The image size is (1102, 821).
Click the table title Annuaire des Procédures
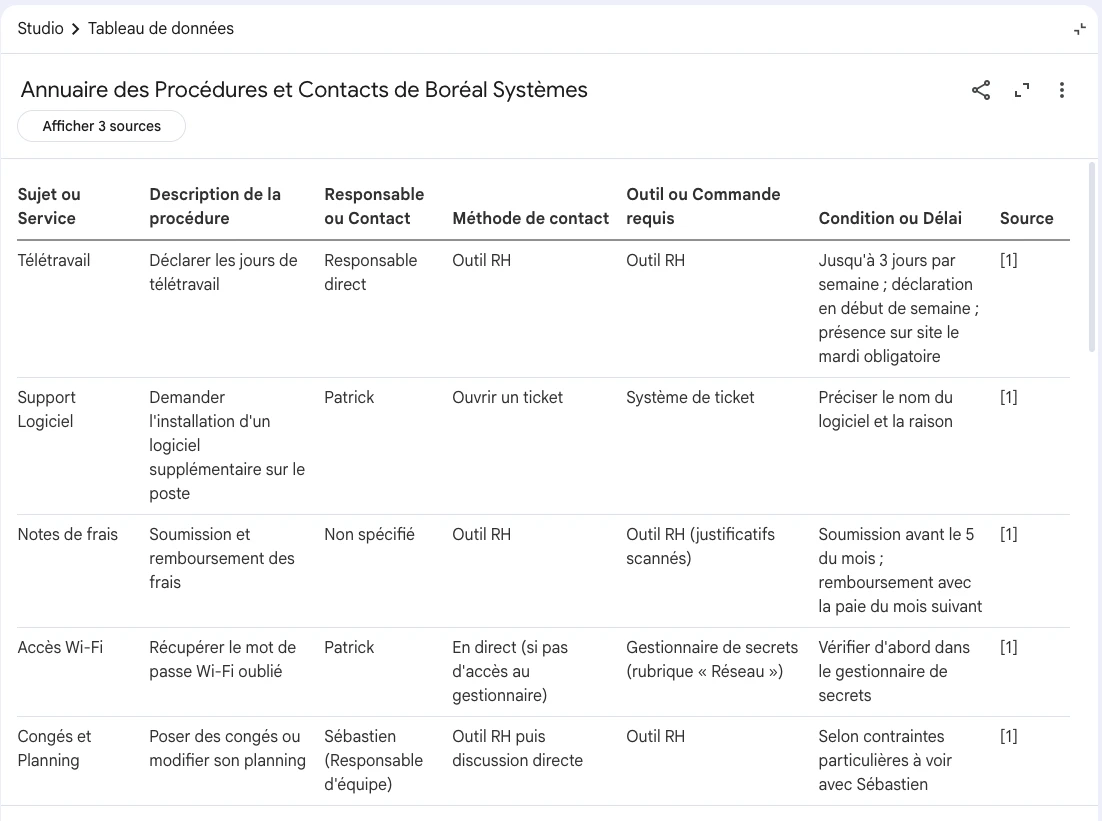(304, 90)
